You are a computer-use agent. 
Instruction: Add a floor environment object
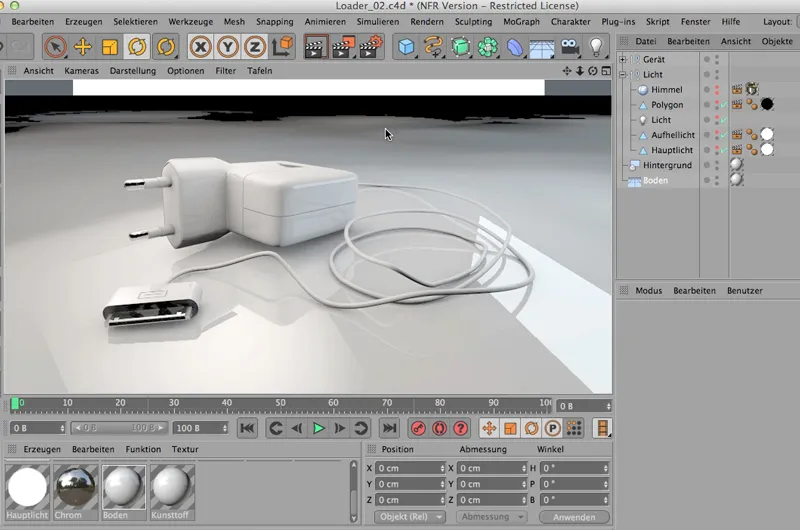tap(542, 48)
